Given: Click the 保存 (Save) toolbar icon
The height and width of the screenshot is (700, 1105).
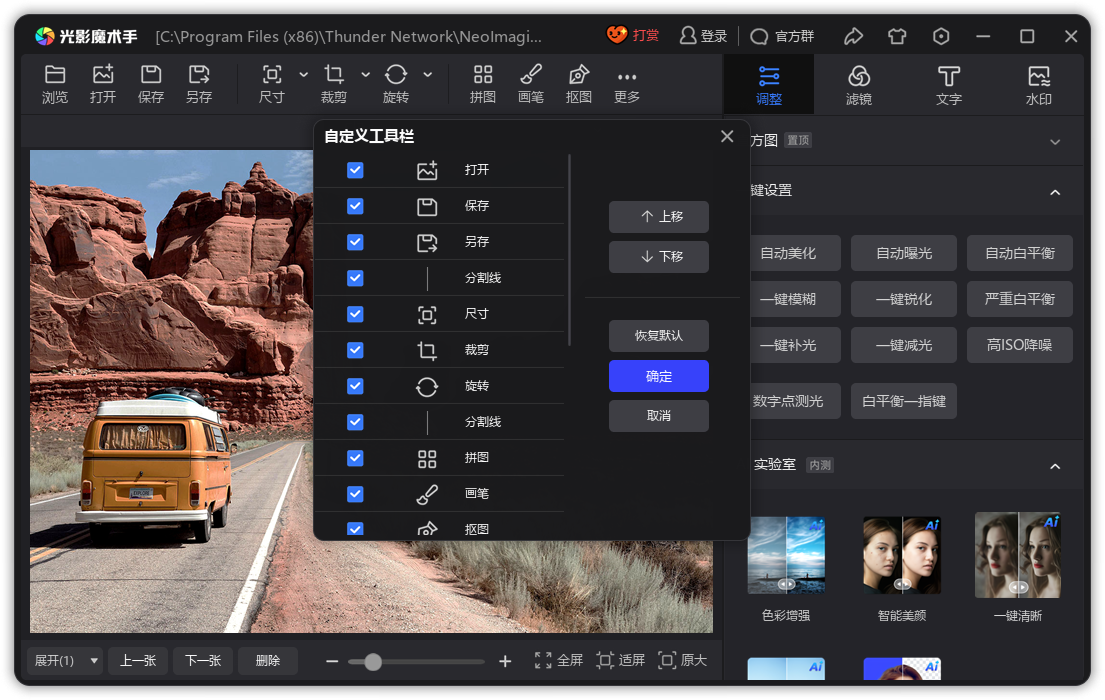Looking at the screenshot, I should [151, 75].
